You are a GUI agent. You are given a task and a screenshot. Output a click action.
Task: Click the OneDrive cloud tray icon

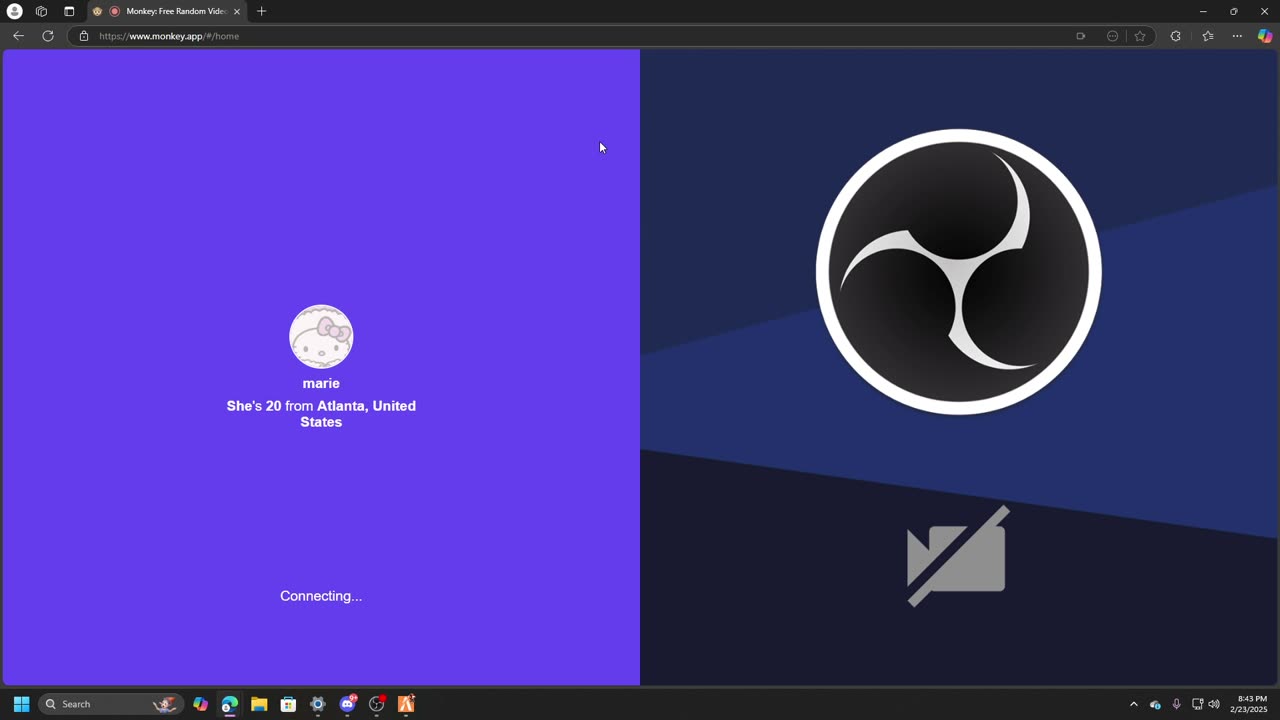click(x=1155, y=704)
